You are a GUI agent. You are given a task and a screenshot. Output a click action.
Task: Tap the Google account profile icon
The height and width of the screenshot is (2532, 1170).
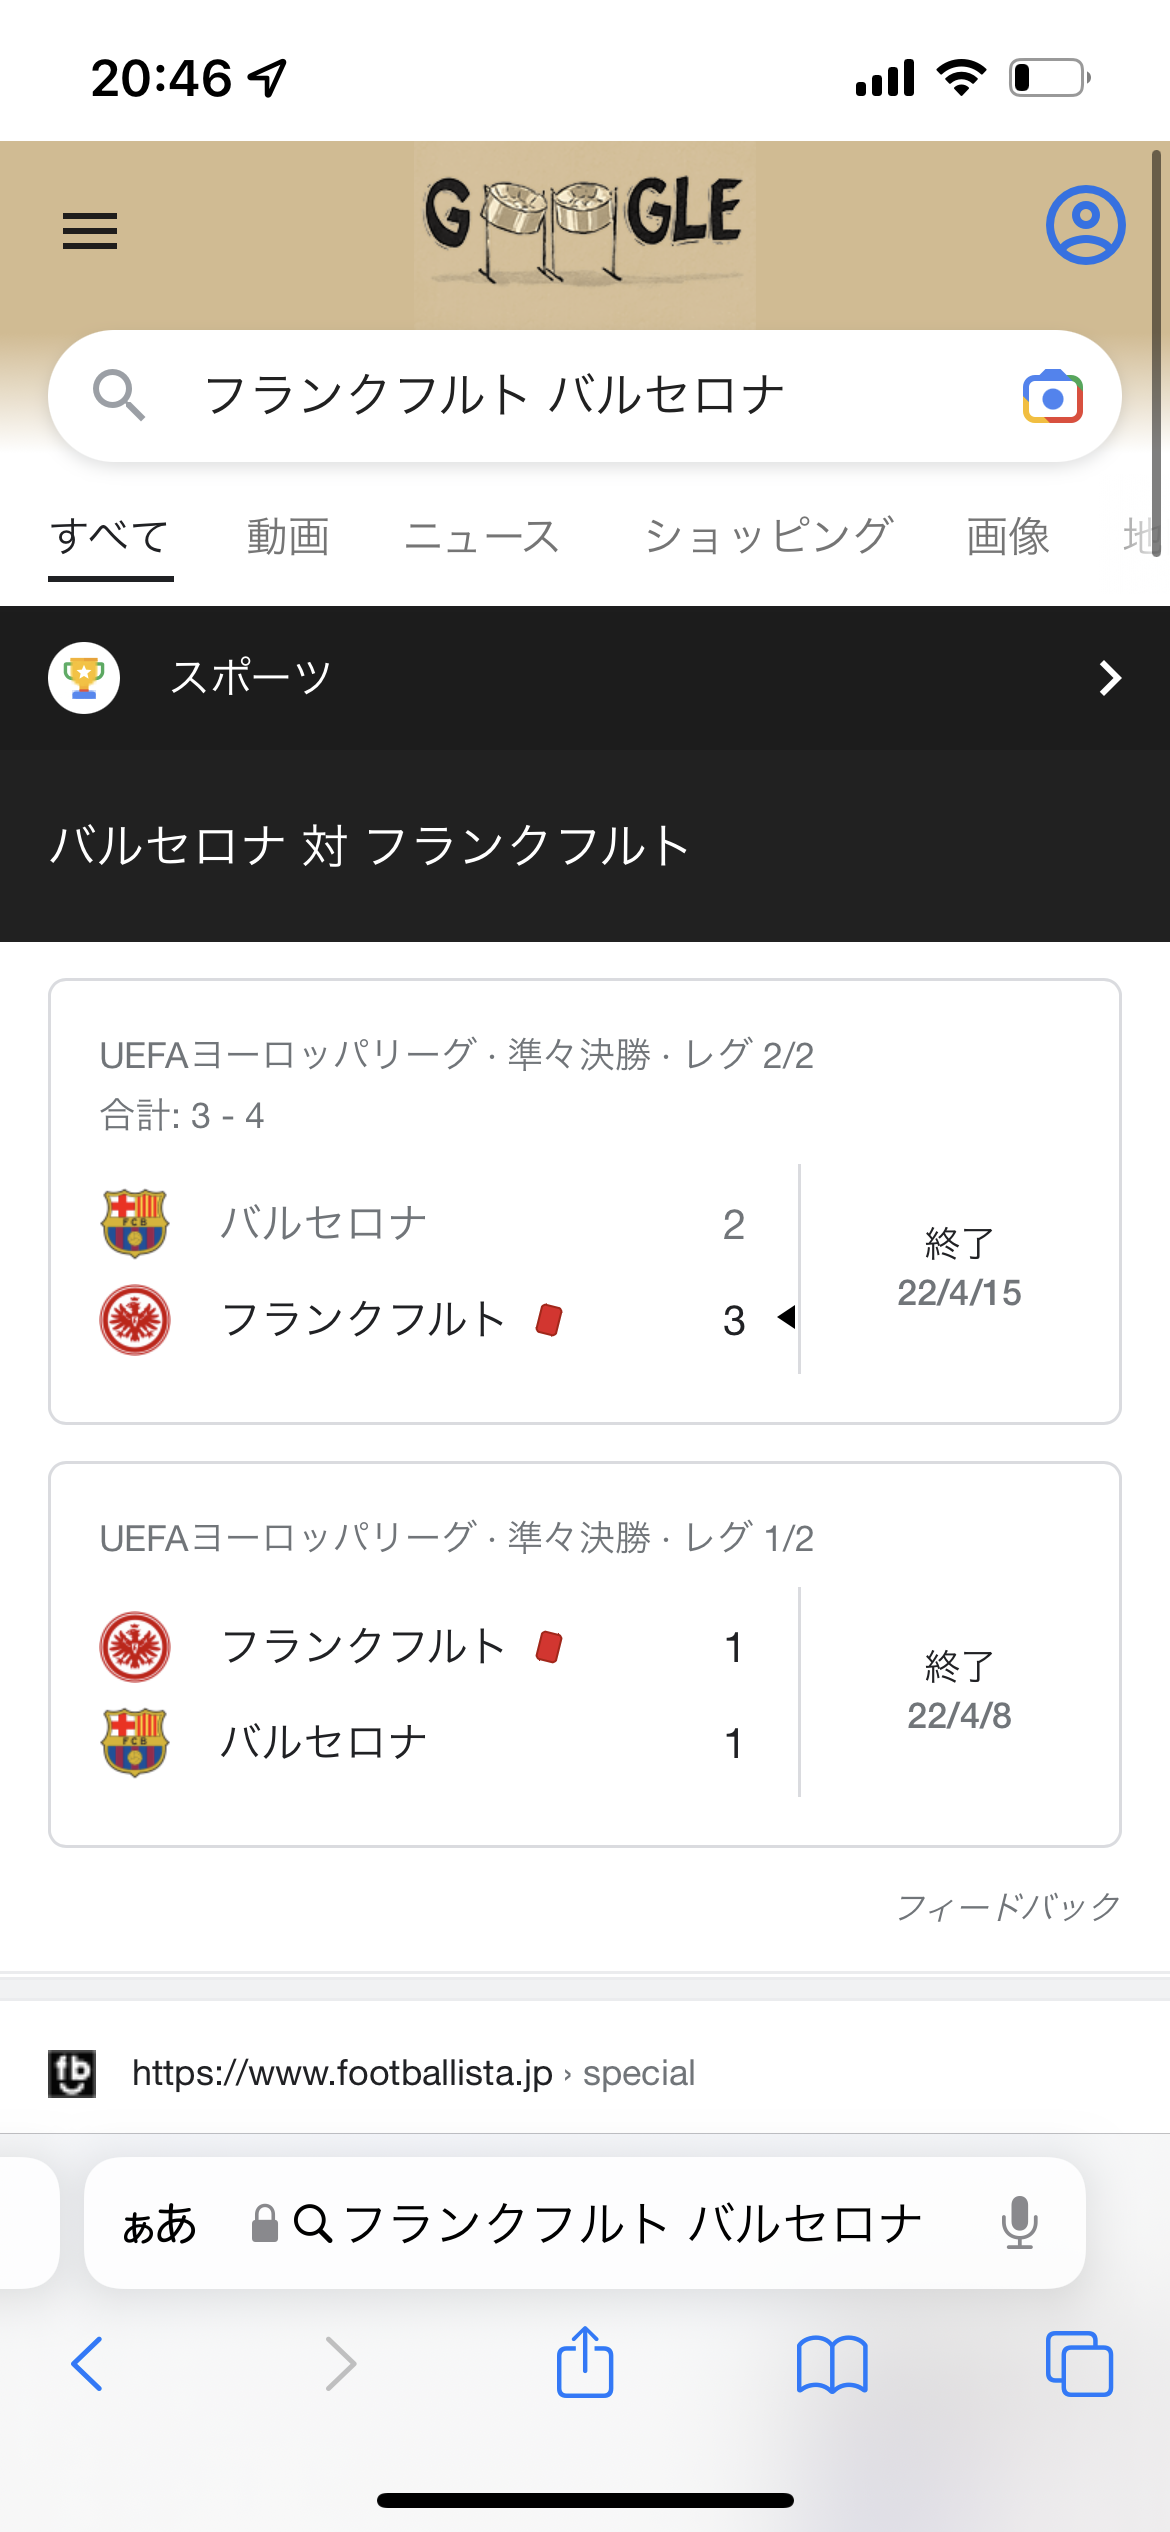(1085, 225)
